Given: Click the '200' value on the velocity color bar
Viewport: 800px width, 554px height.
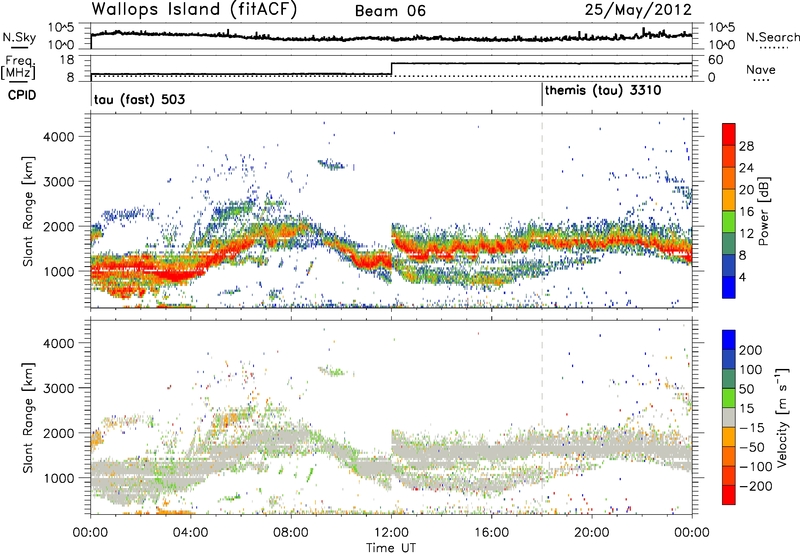Looking at the screenshot, I should 751,350.
